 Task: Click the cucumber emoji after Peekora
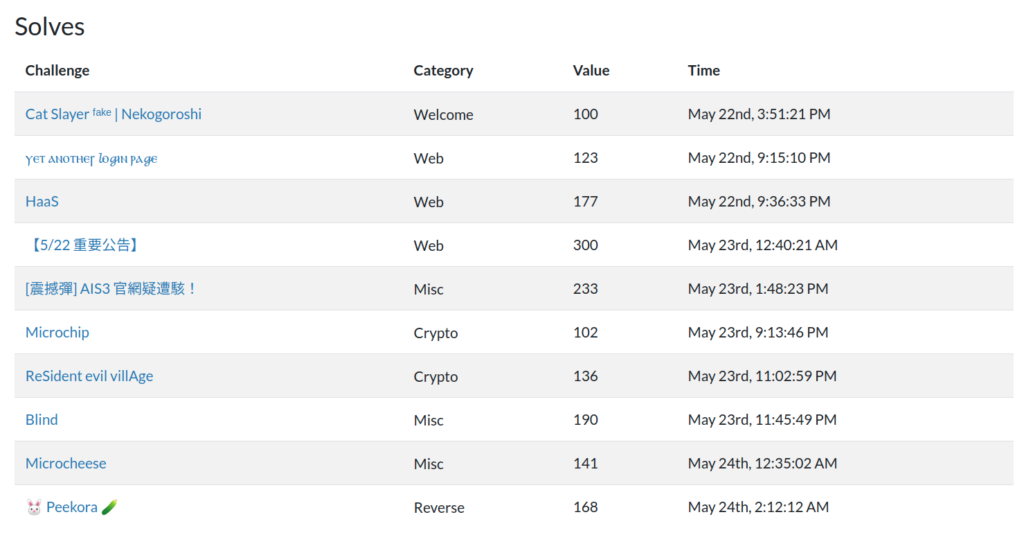tap(110, 508)
